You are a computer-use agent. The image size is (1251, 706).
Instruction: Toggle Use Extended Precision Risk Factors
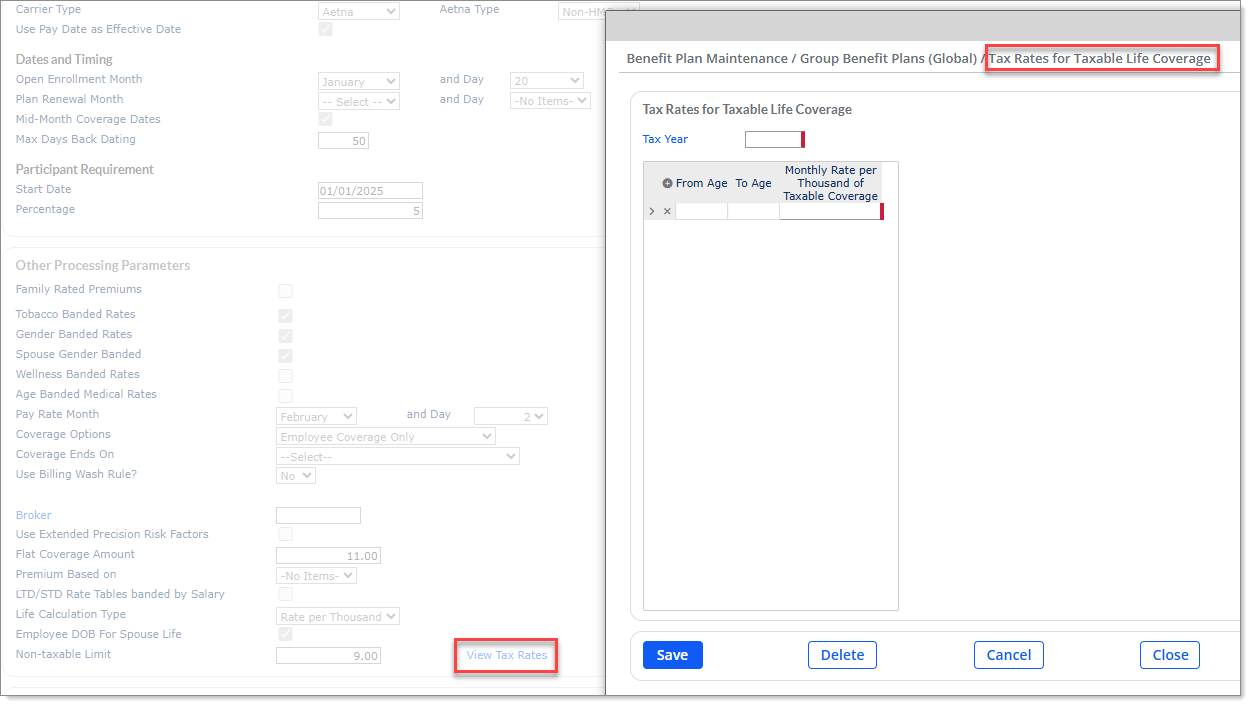tap(285, 535)
